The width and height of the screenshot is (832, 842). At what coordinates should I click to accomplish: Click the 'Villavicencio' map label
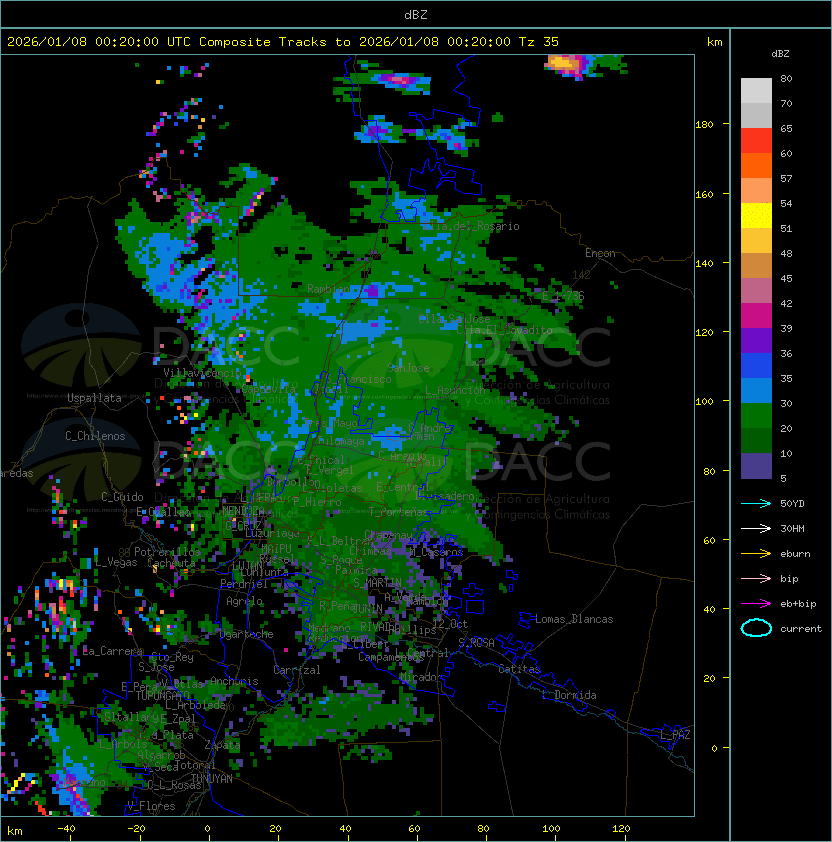[x=202, y=373]
